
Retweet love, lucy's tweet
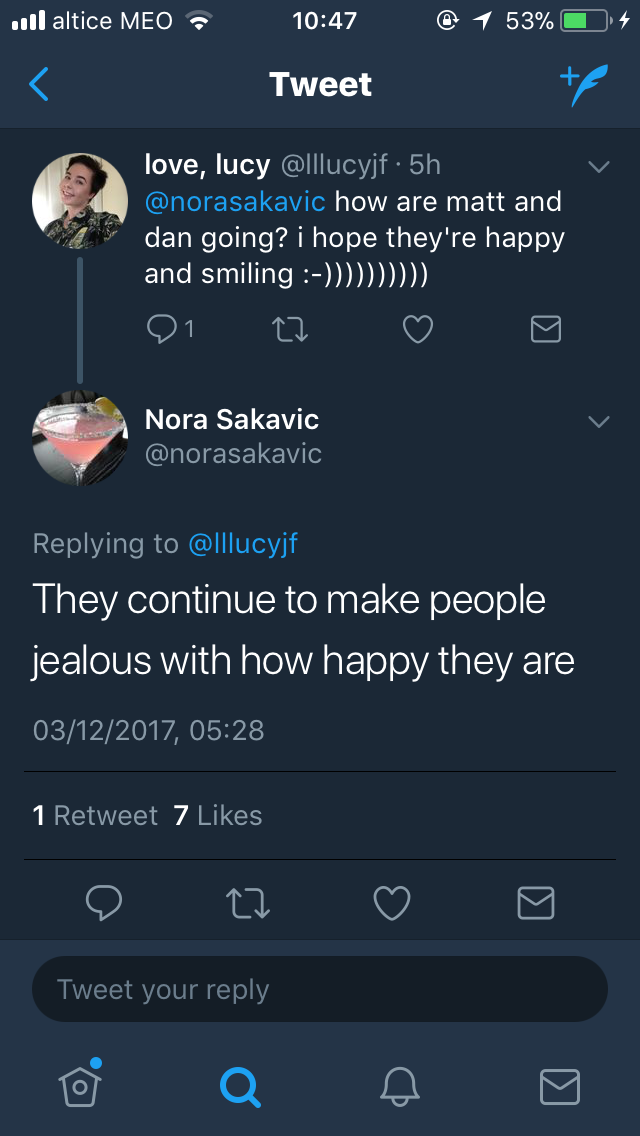[292, 328]
